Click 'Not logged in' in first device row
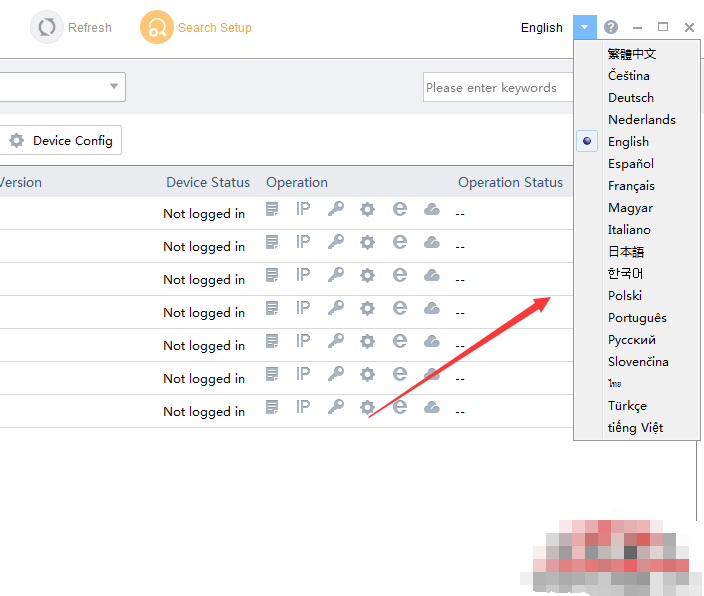 click(204, 213)
